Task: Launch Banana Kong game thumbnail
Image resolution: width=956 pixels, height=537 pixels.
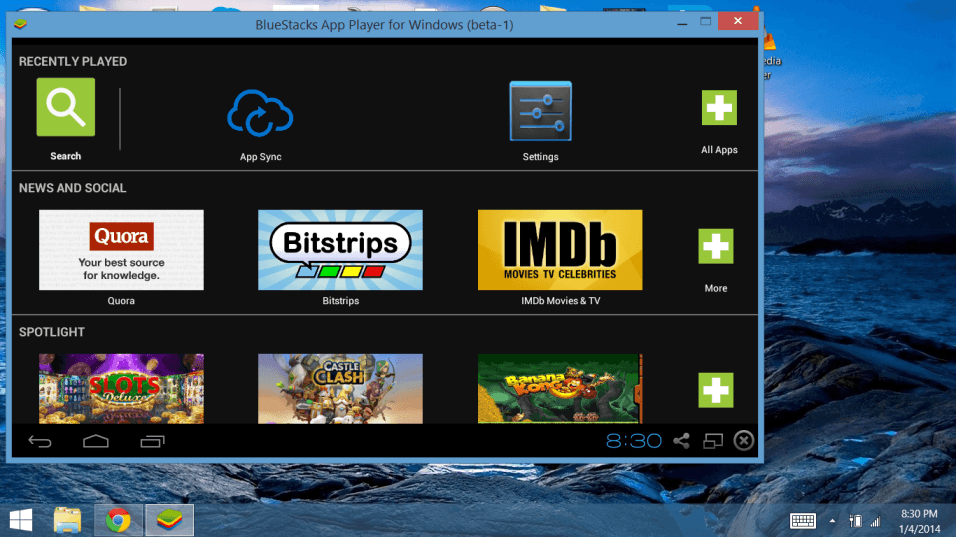Action: coord(560,389)
